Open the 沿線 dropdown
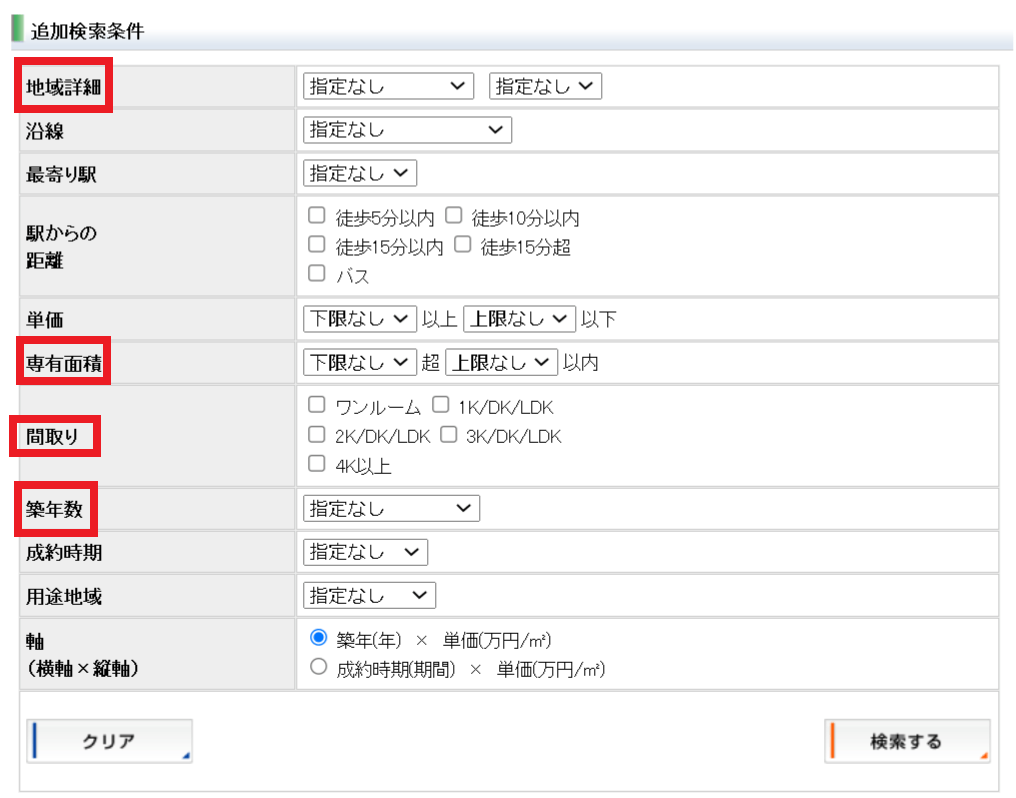 coord(406,130)
